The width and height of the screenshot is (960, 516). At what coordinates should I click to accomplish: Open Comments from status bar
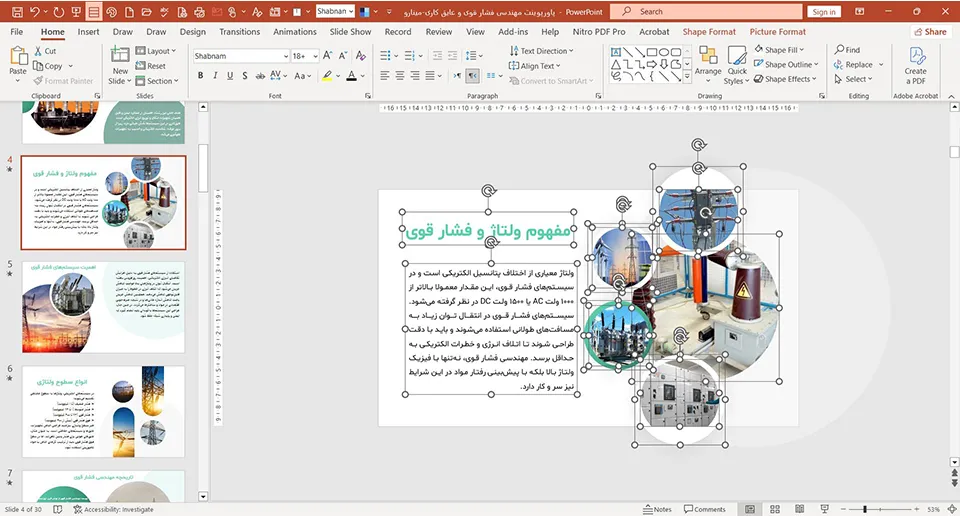pos(705,509)
